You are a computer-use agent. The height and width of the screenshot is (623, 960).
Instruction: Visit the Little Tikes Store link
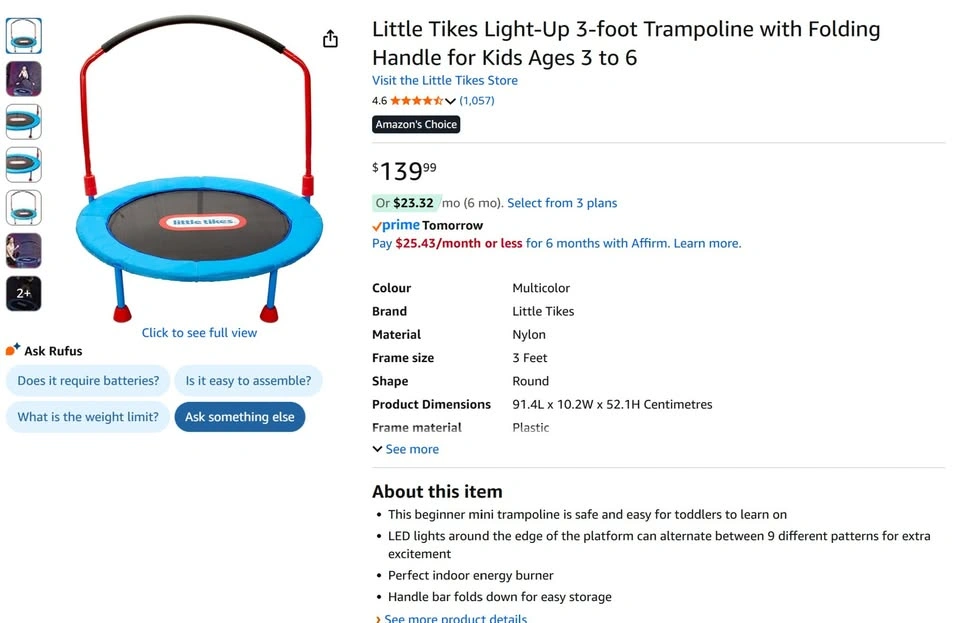pos(444,80)
